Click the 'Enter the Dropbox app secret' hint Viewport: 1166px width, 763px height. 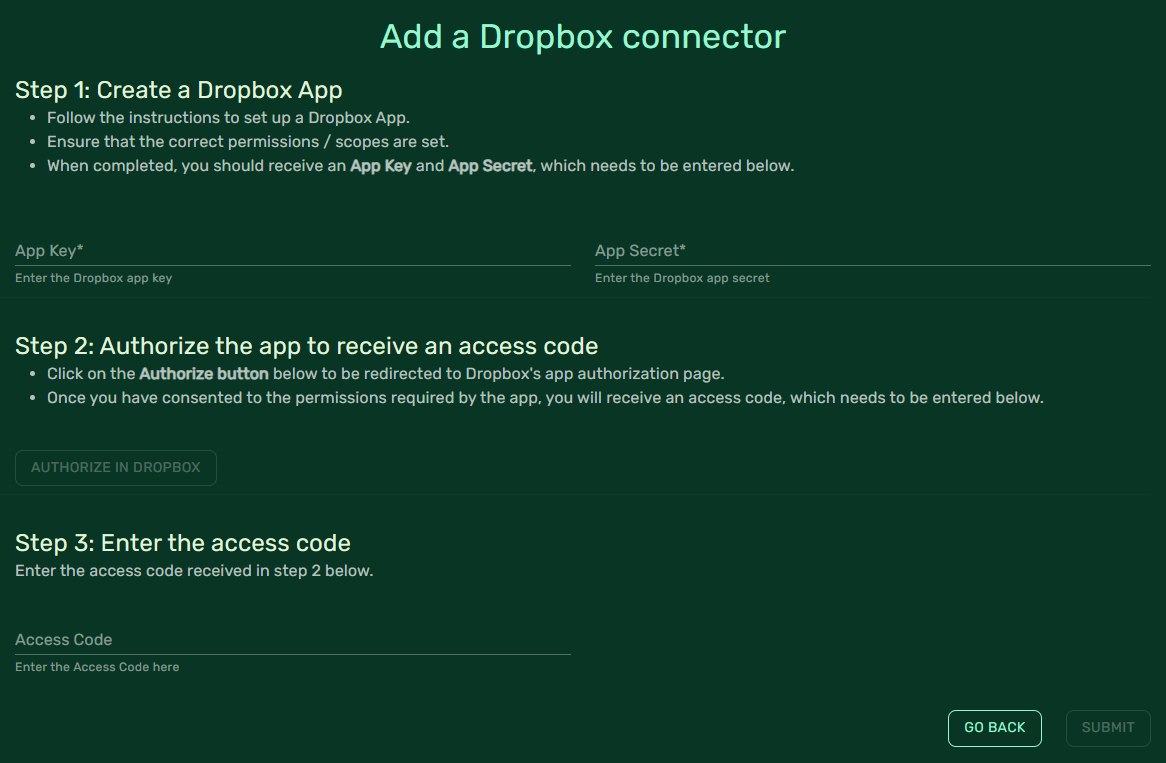point(682,278)
